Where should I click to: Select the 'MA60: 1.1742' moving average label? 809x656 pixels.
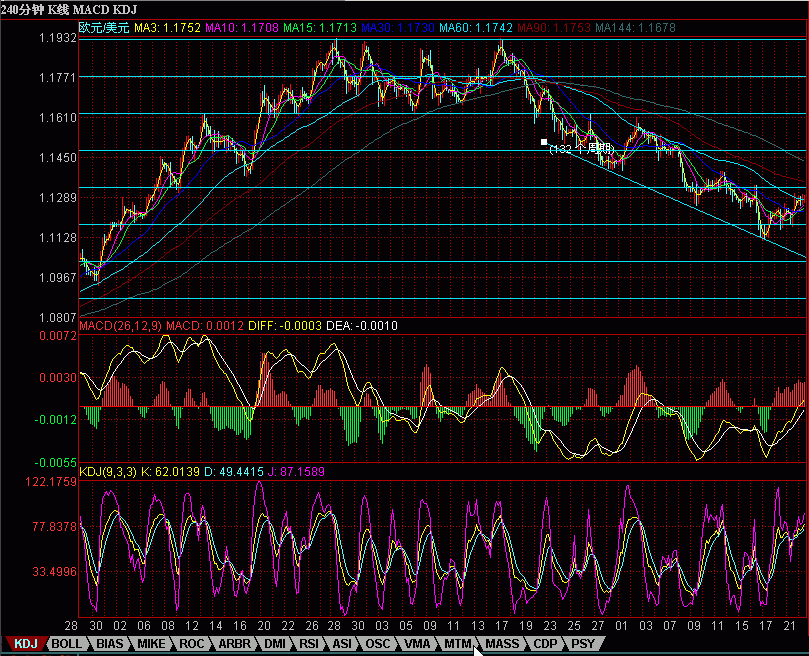coord(476,28)
